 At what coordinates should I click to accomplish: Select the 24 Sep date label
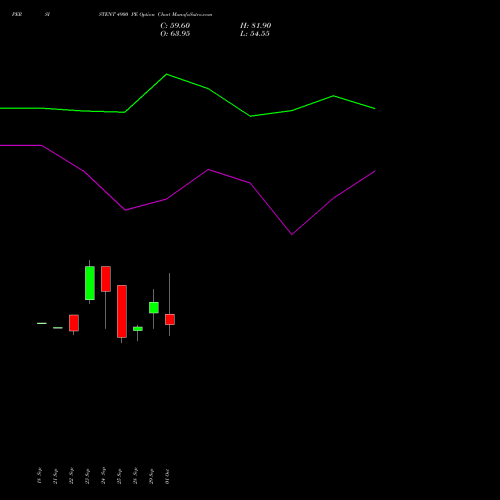coord(103,476)
